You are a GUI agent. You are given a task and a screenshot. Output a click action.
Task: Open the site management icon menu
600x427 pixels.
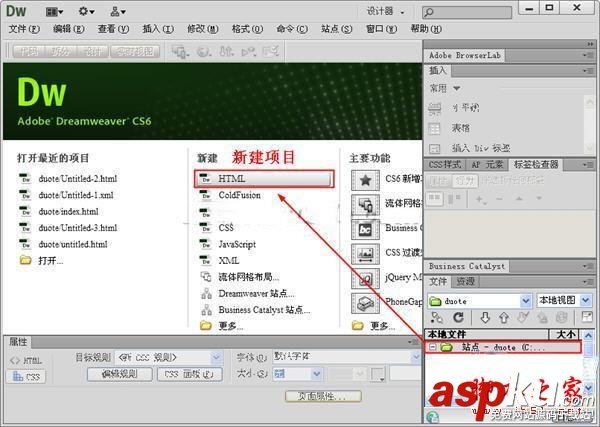tap(117, 12)
